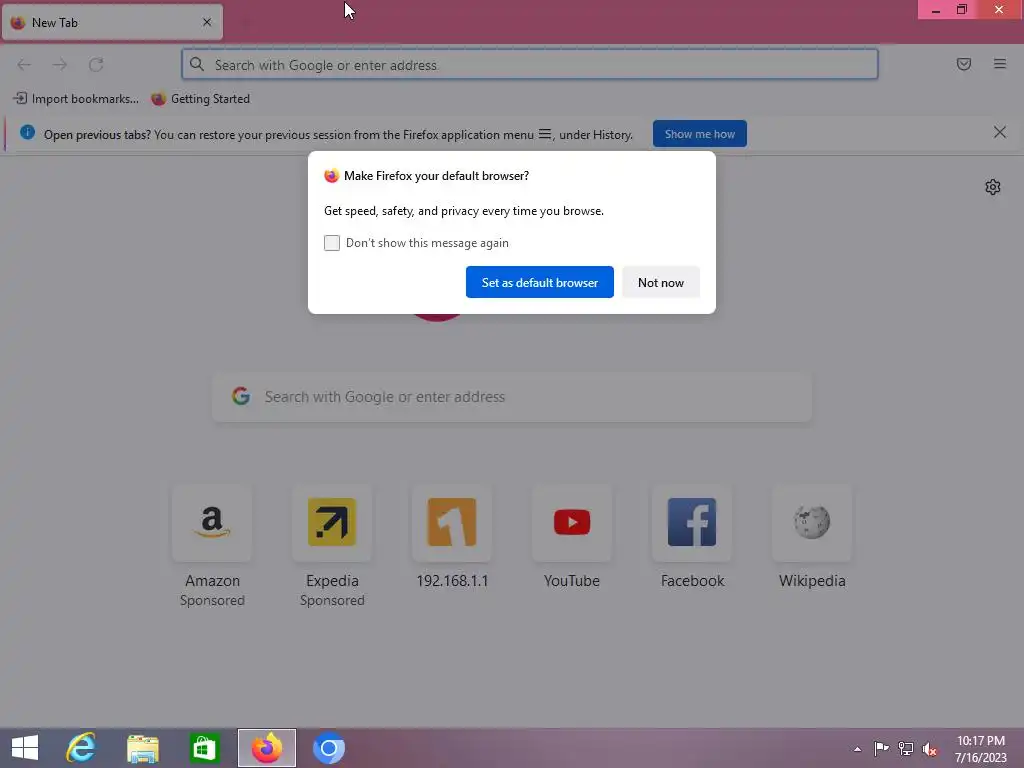Click the muted volume tray icon
Image resolution: width=1024 pixels, height=768 pixels.
click(929, 748)
